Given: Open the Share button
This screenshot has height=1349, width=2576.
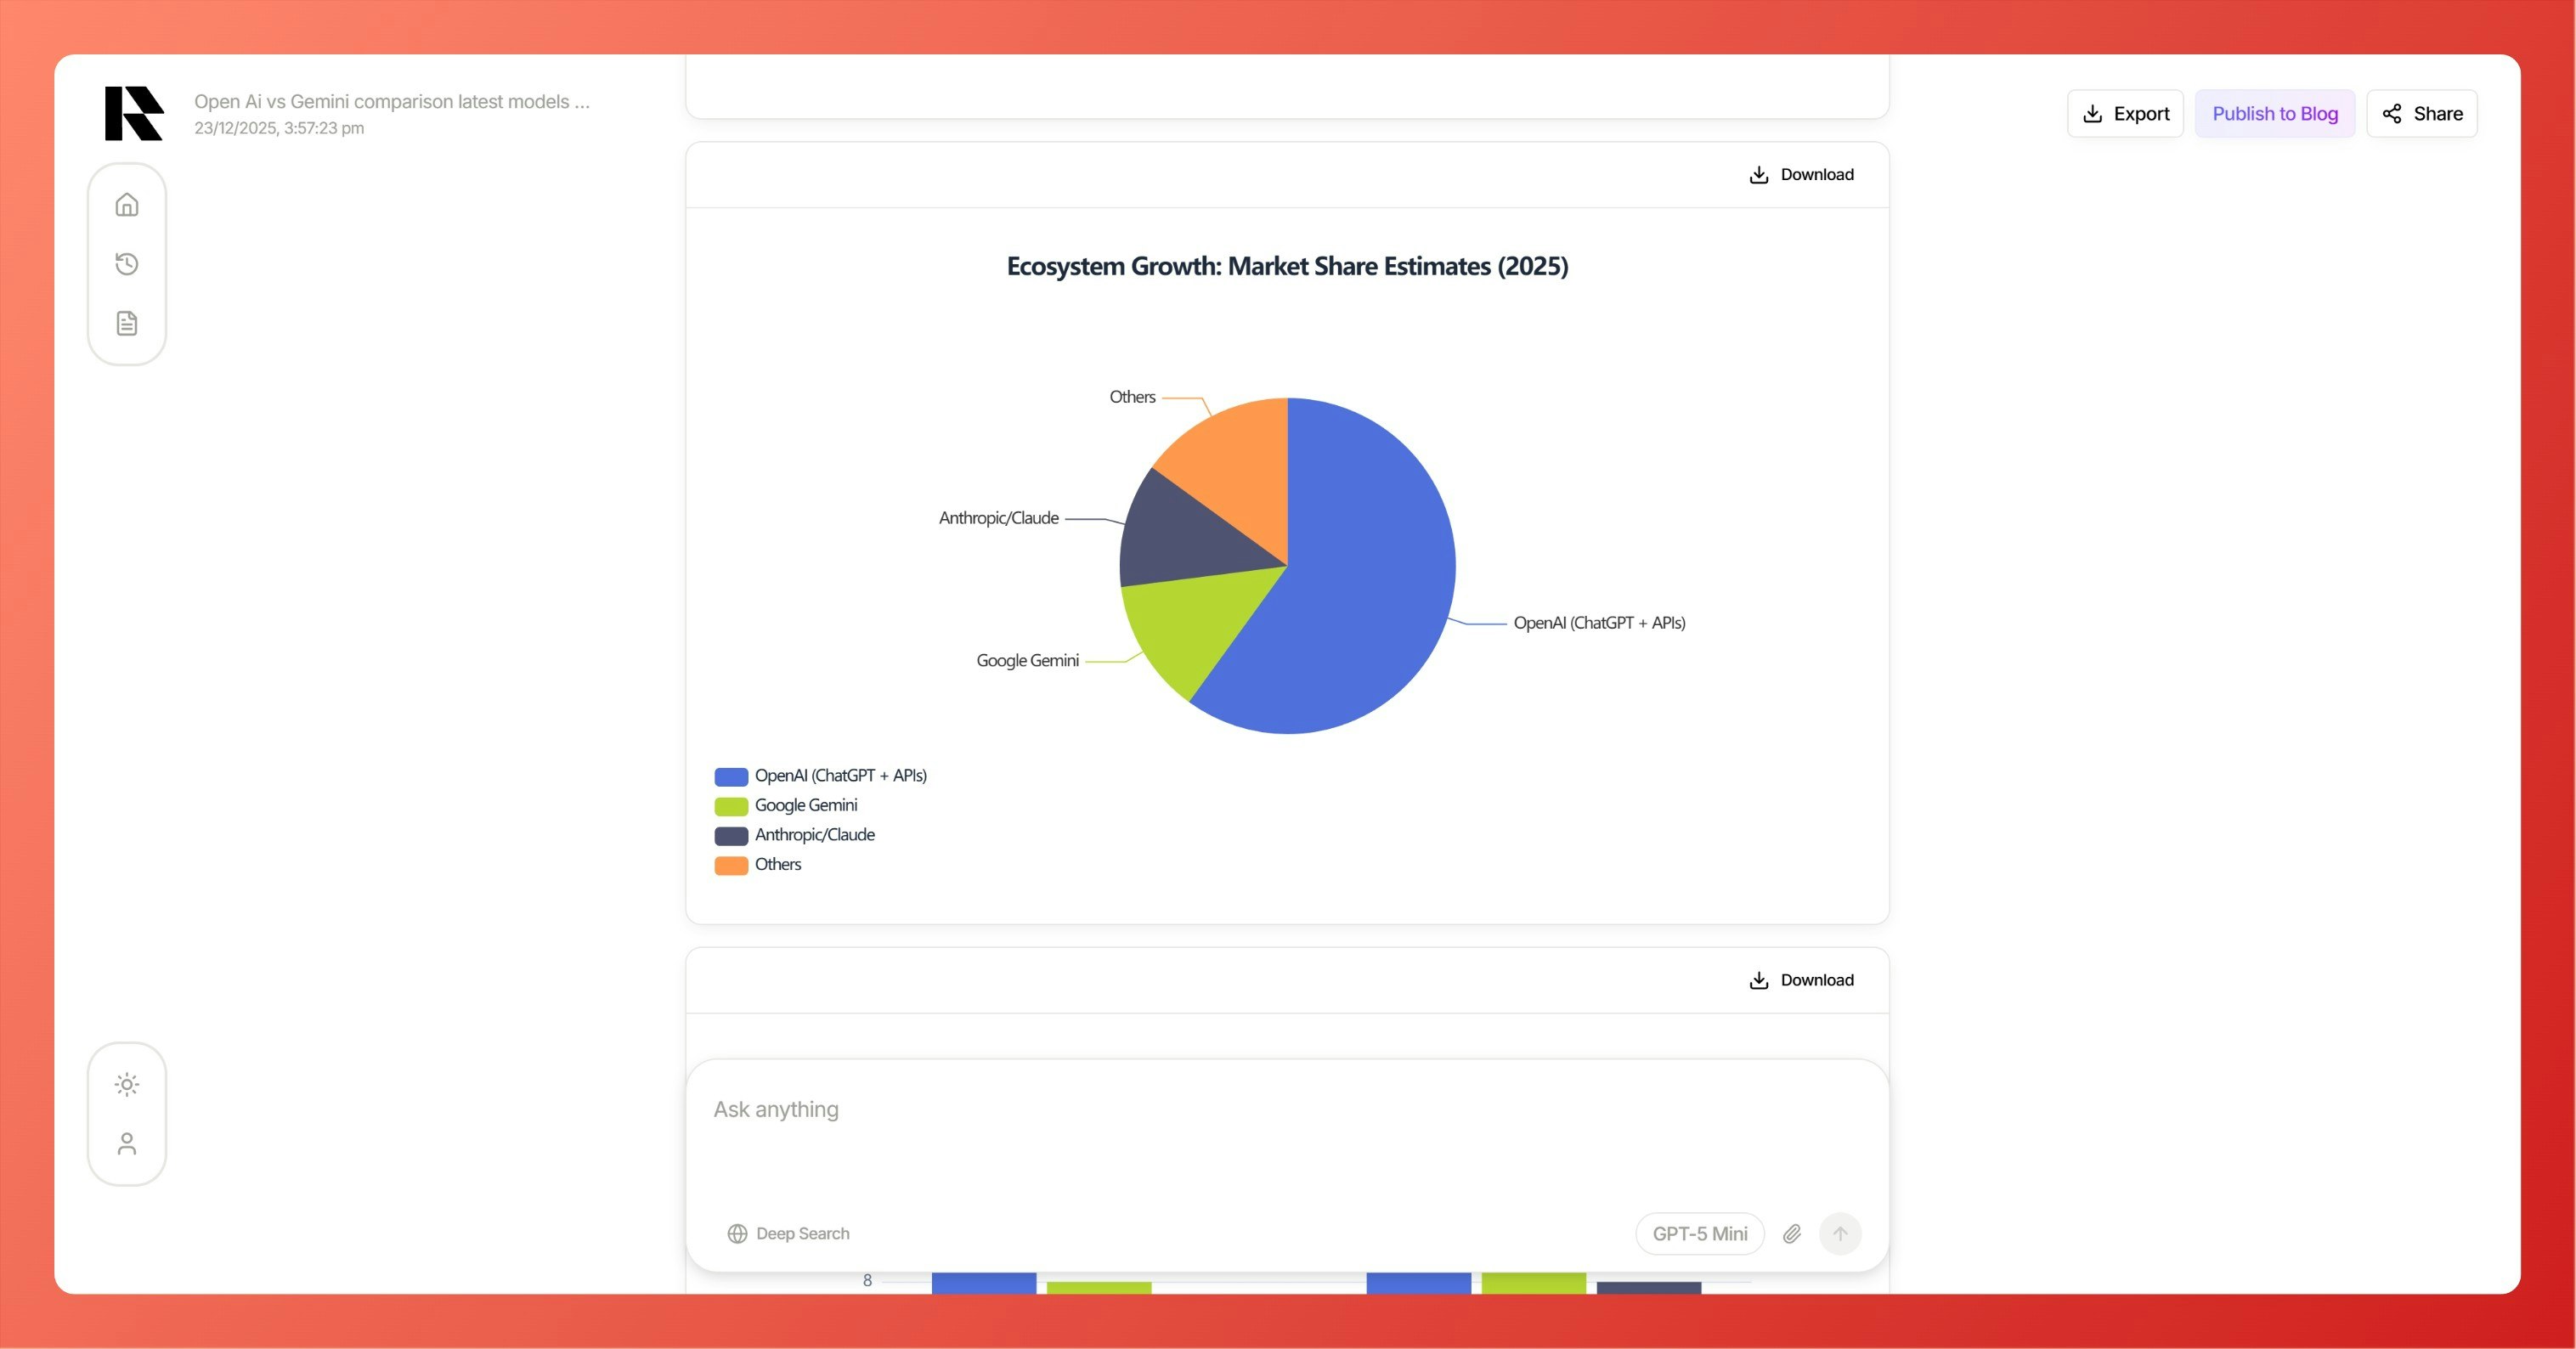Looking at the screenshot, I should tap(2421, 114).
